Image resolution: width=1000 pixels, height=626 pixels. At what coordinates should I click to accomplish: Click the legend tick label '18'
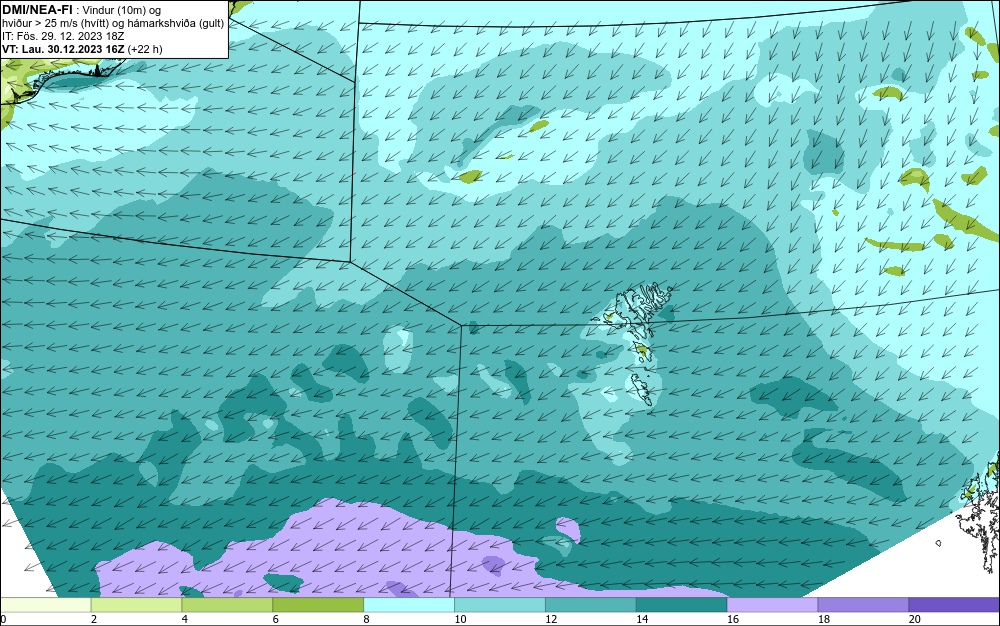point(823,619)
